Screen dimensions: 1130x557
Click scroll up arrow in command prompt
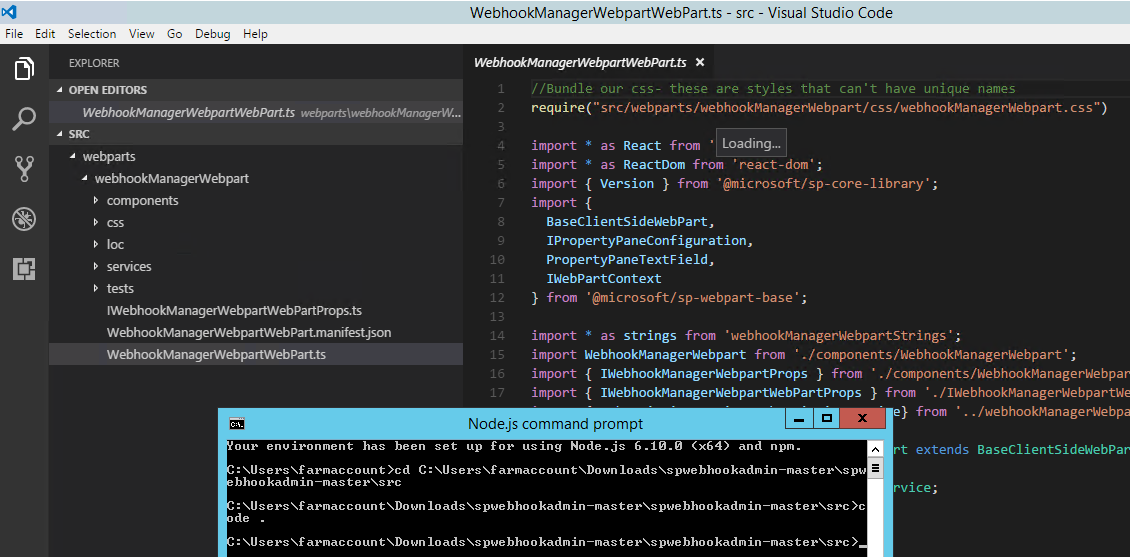[875, 449]
